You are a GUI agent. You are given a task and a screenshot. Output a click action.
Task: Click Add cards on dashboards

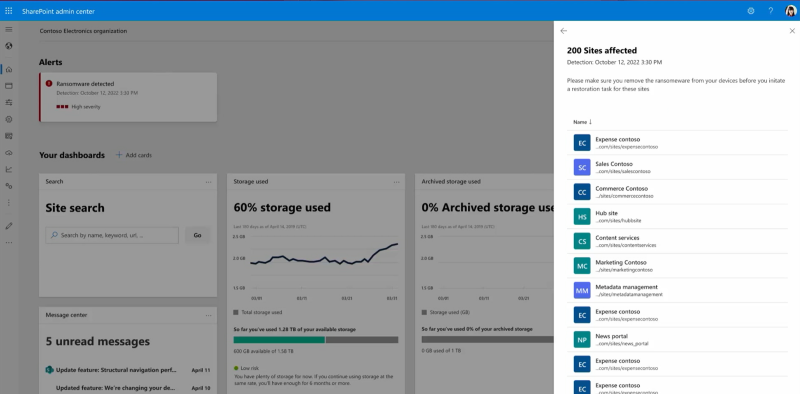(134, 155)
